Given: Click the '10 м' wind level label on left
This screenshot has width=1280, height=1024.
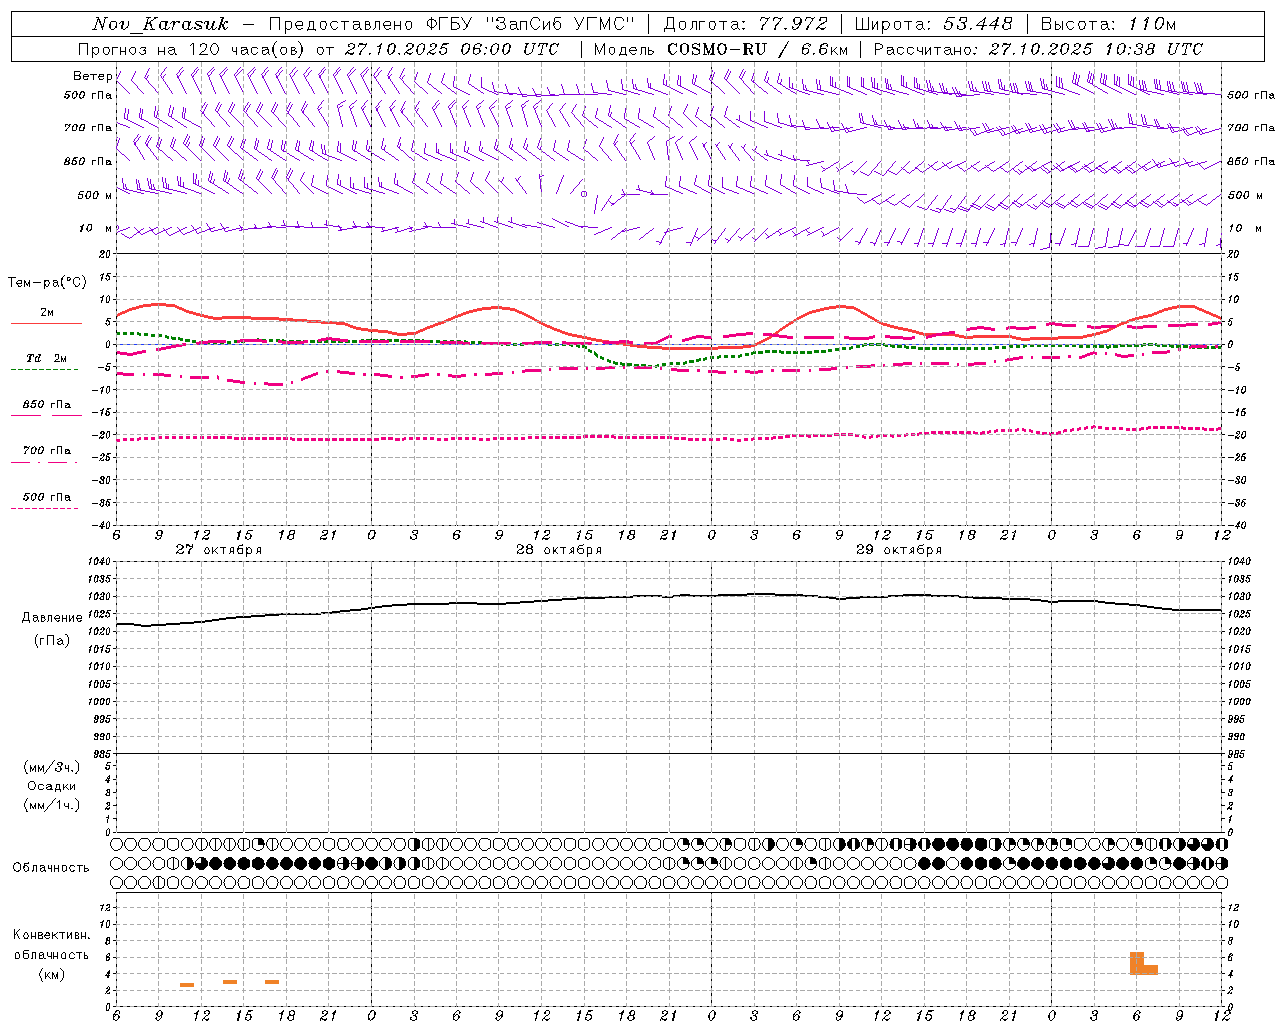Looking at the screenshot, I should click(x=96, y=228).
